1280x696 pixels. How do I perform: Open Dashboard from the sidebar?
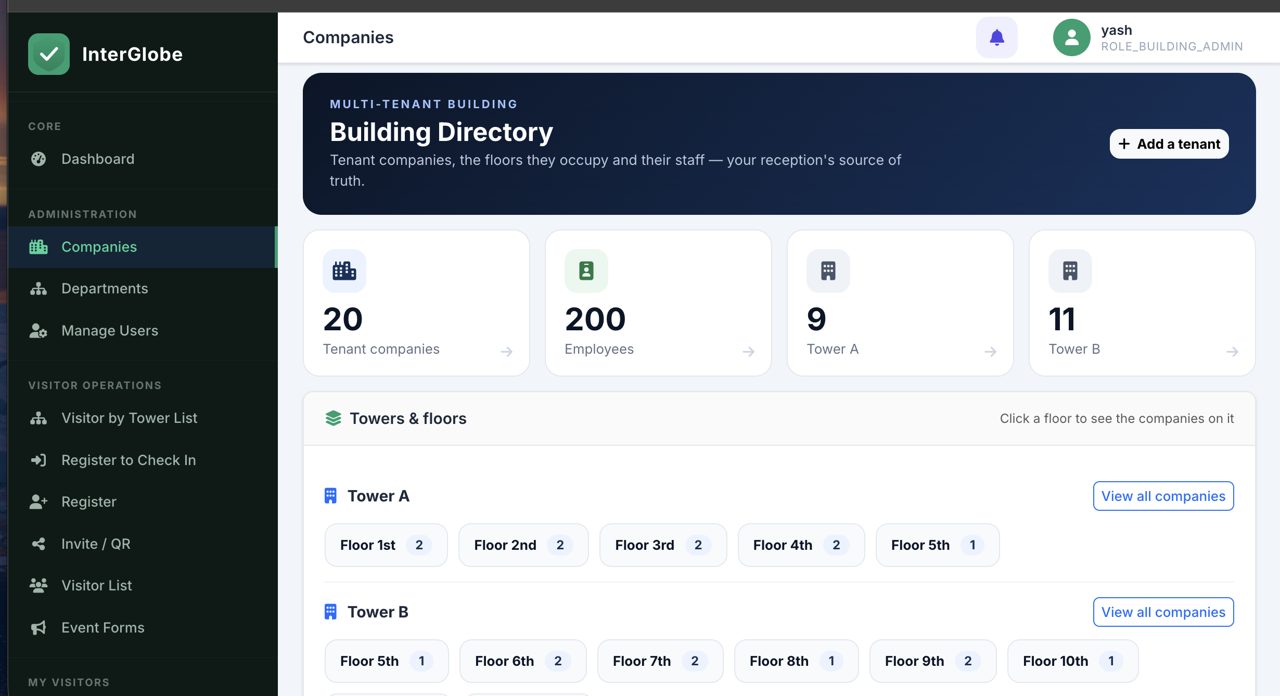pyautogui.click(x=142, y=159)
